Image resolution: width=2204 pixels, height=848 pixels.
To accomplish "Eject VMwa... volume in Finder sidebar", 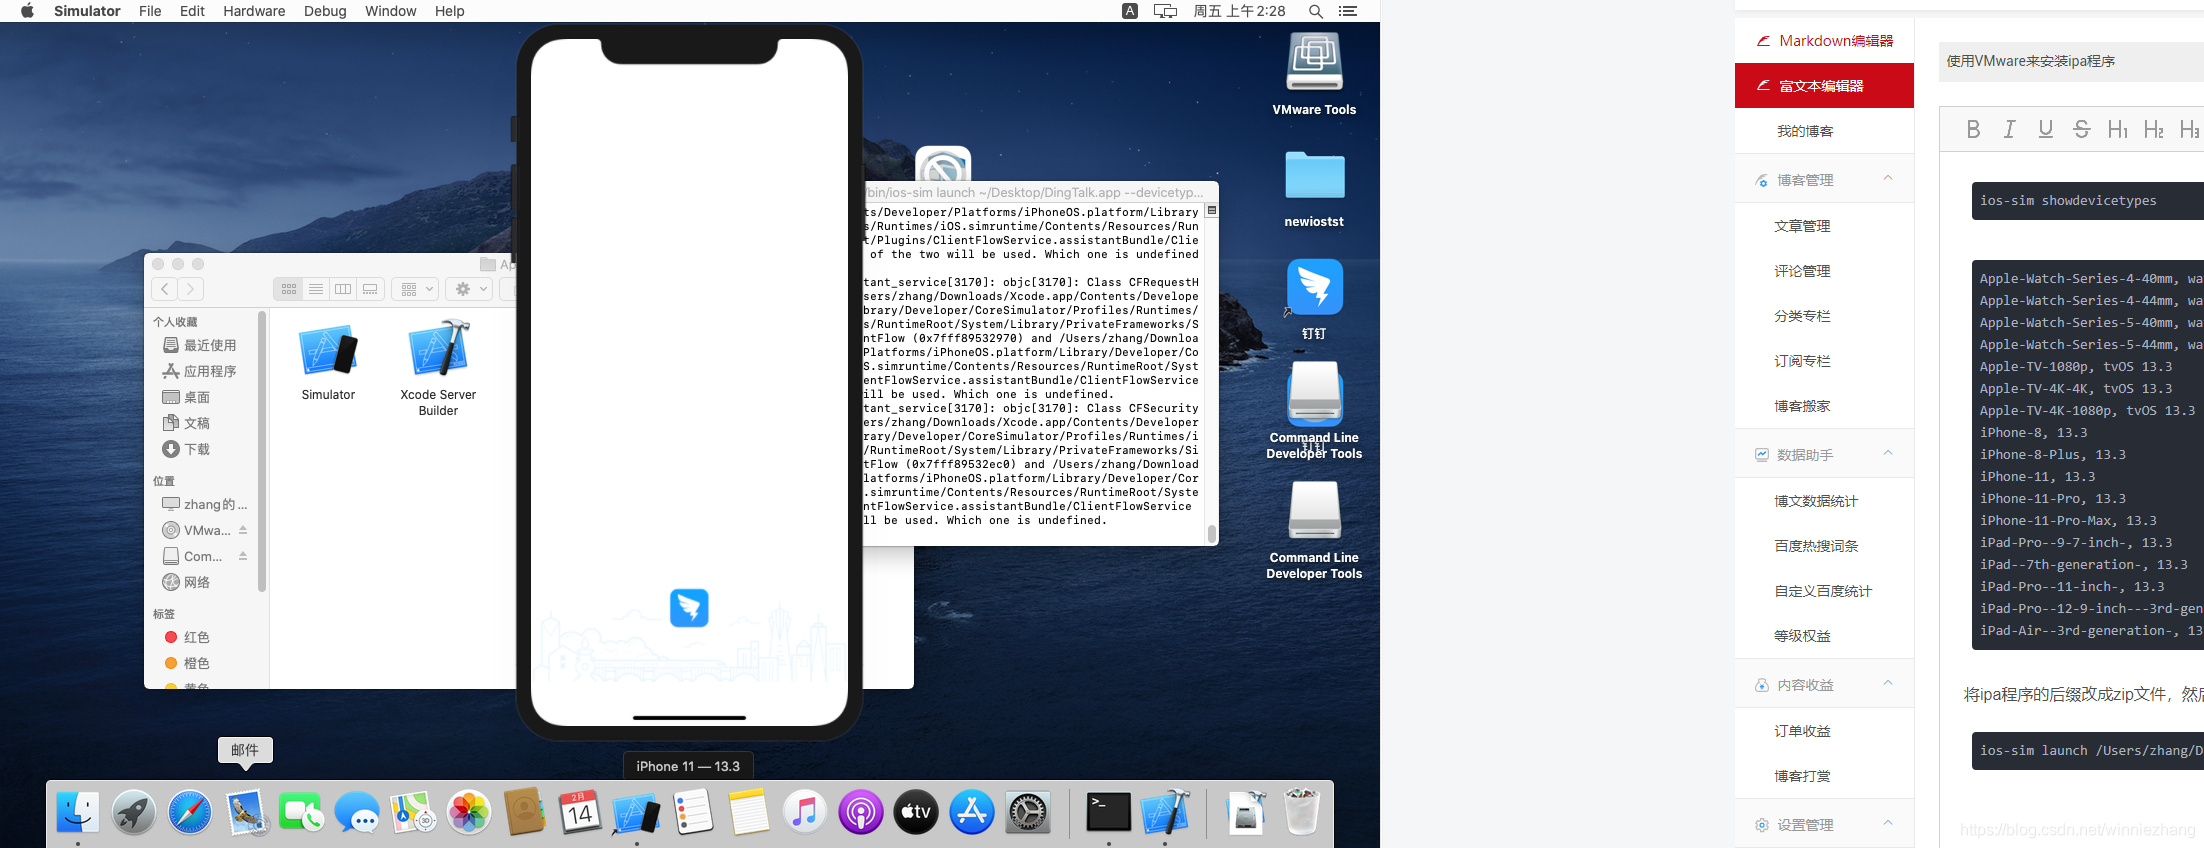I will (x=243, y=530).
